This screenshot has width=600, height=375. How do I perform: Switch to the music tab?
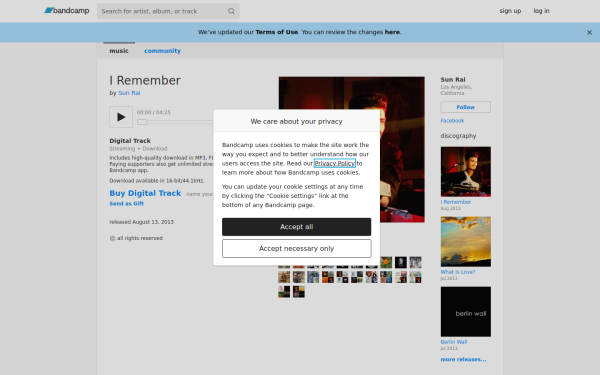tap(119, 51)
